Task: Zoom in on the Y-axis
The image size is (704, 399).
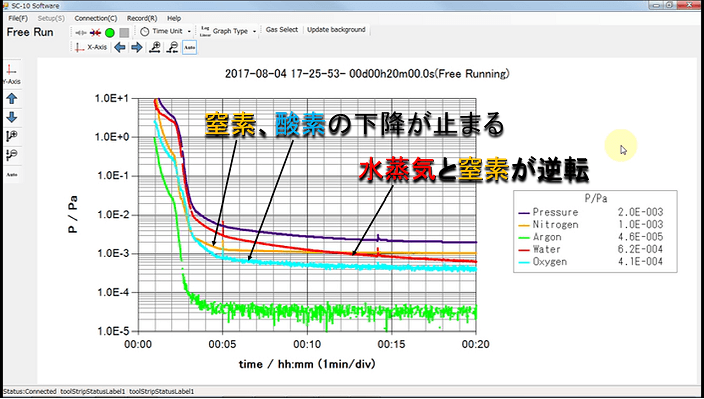Action: [x=12, y=136]
